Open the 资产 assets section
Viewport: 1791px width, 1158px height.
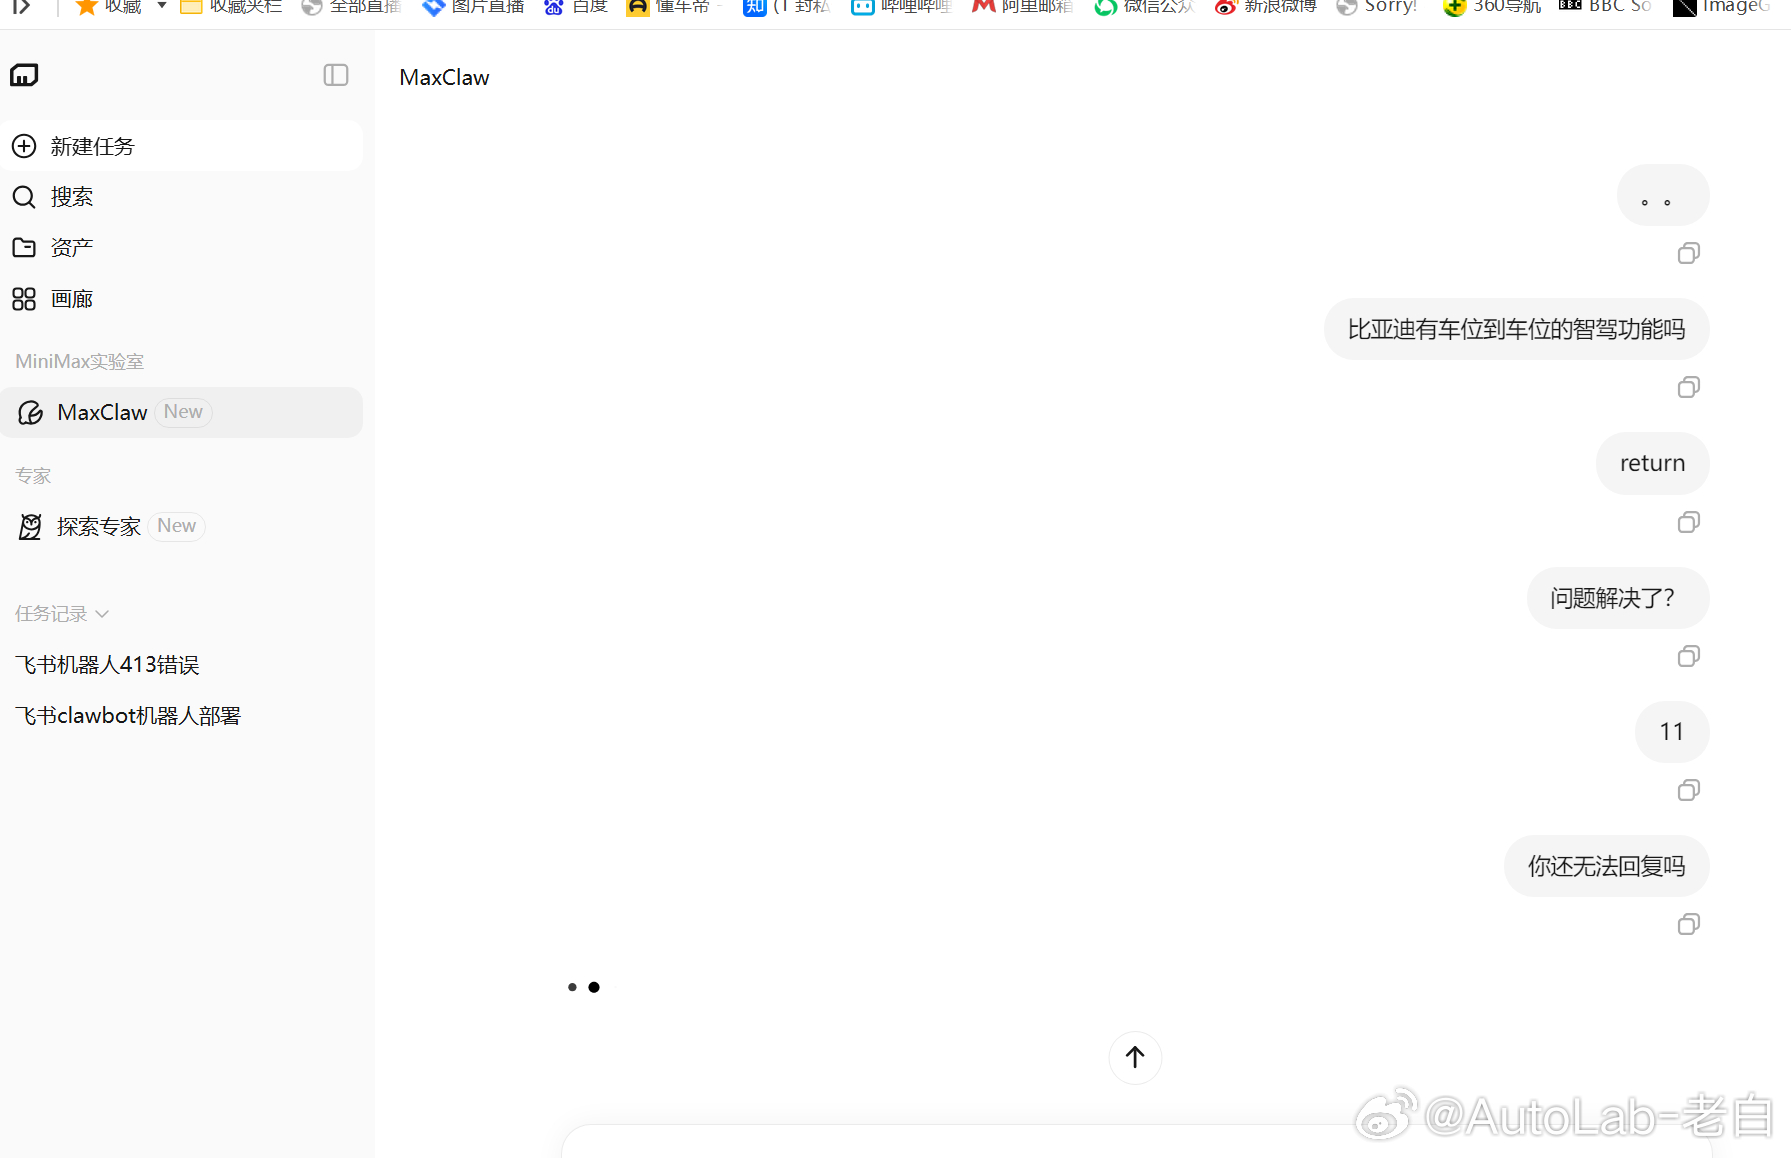coord(181,248)
